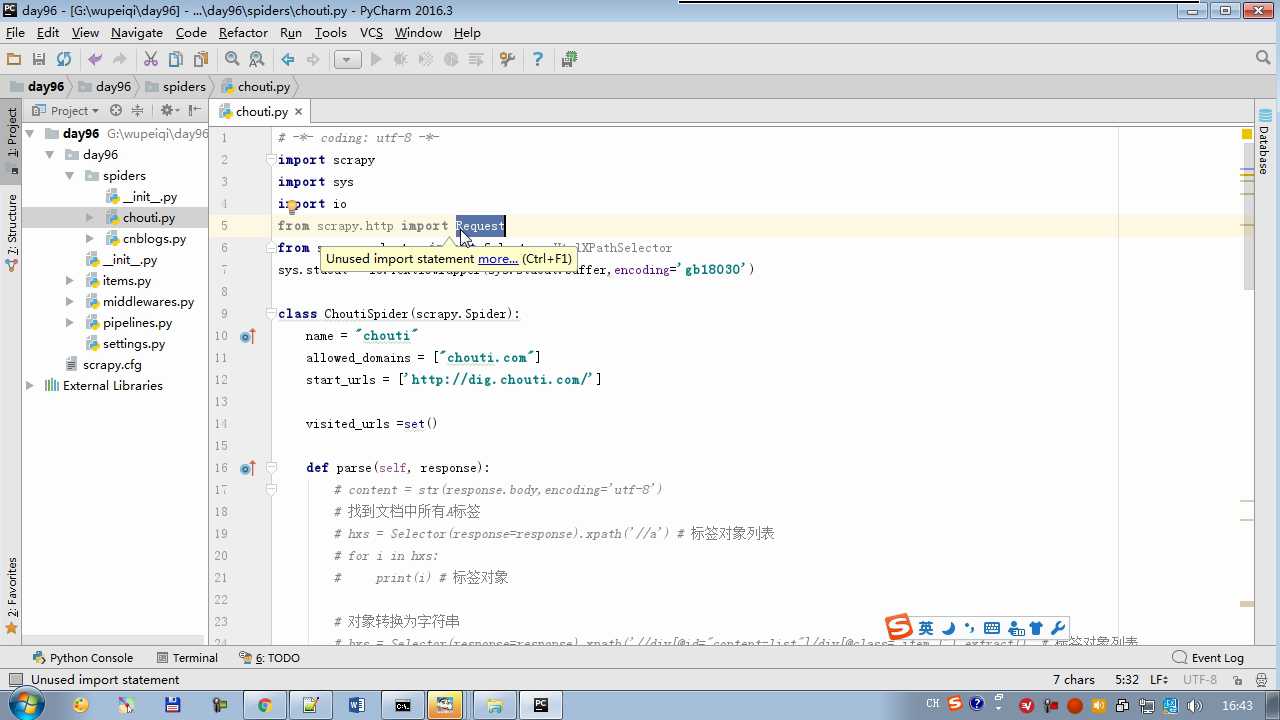Navigate Back with the left arrow icon
The width and height of the screenshot is (1280, 720).
pyautogui.click(x=288, y=60)
